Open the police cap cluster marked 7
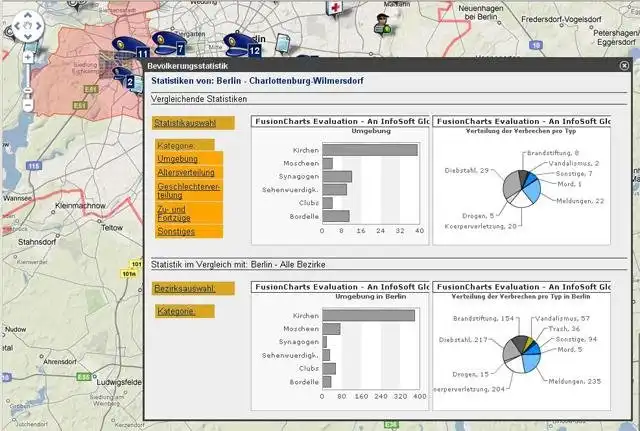The height and width of the screenshot is (431, 640). pyautogui.click(x=169, y=44)
